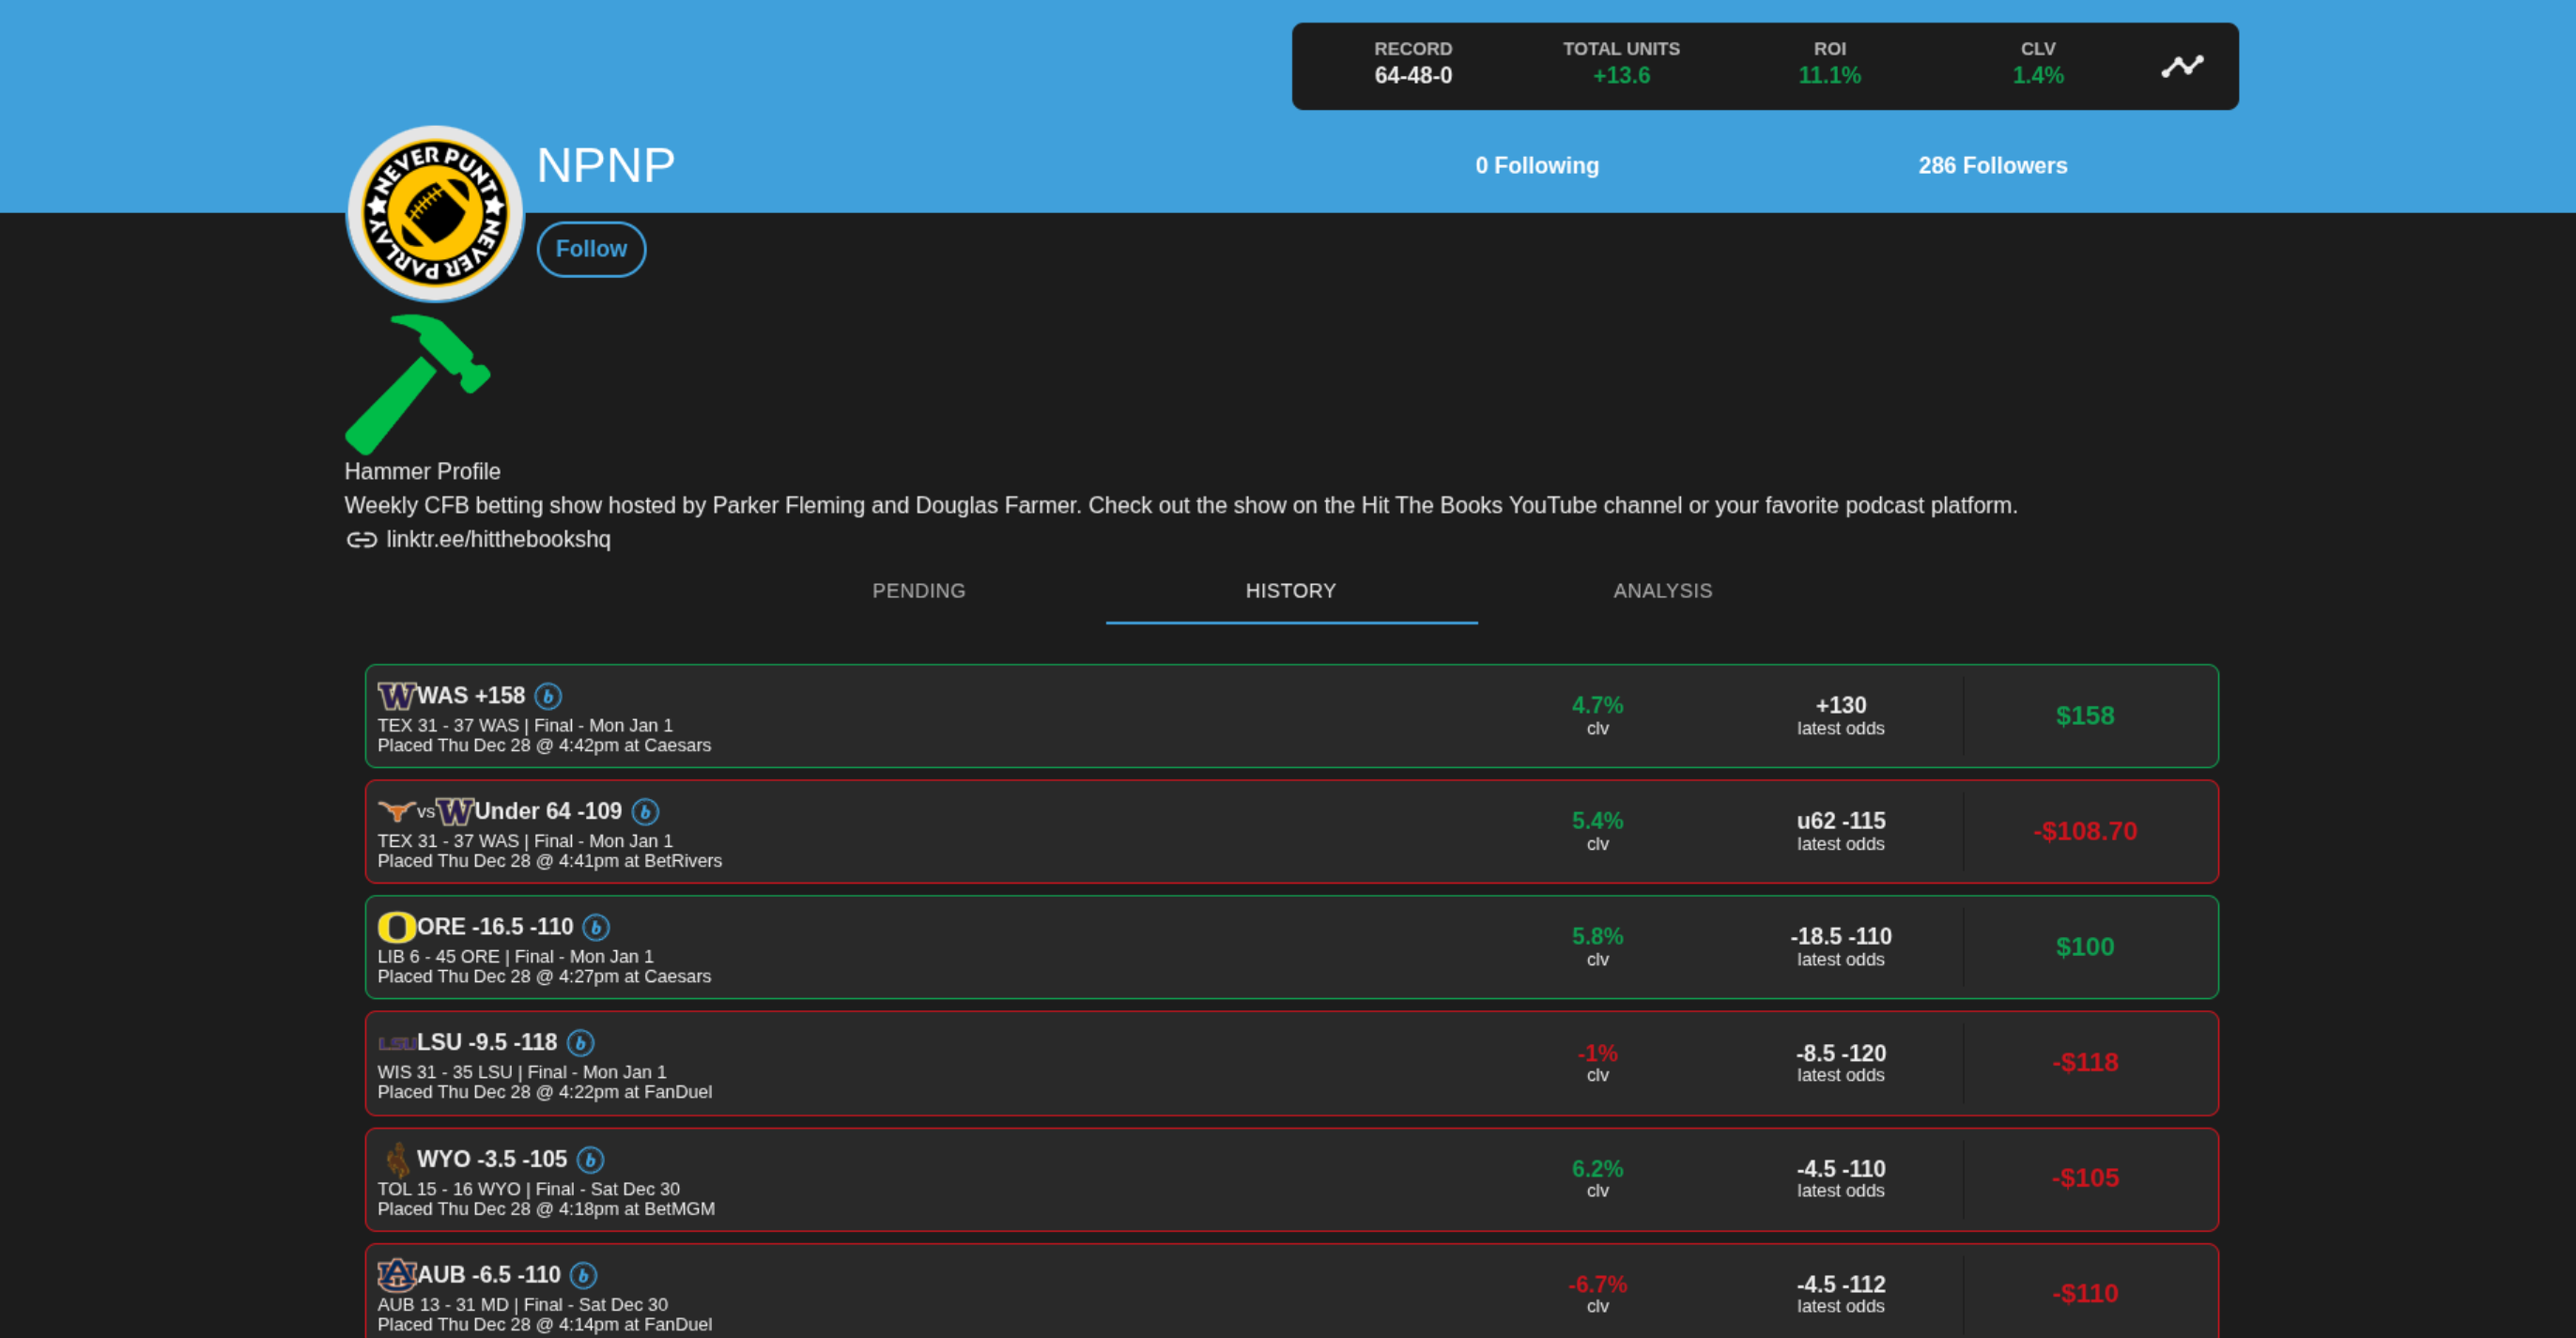Click the line chart icon in the stats bar
This screenshot has height=1338, width=2576.
2184,65
